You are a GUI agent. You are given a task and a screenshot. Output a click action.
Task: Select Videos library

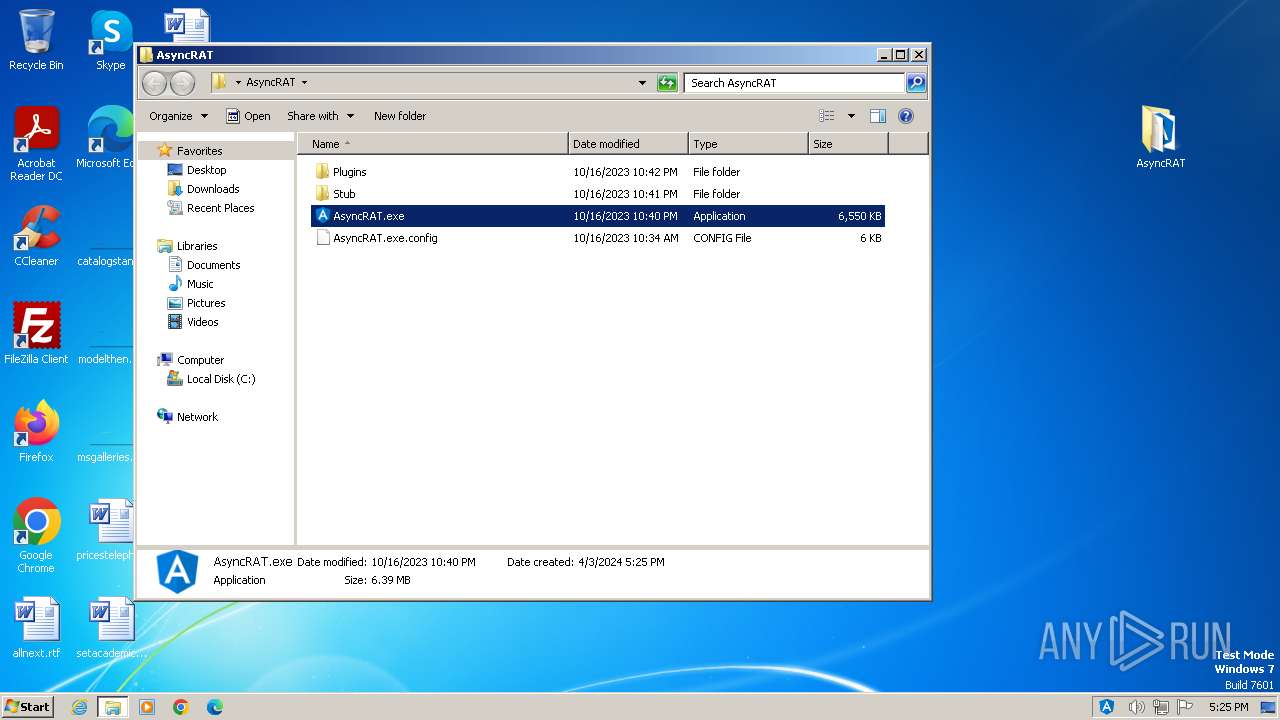[x=202, y=322]
